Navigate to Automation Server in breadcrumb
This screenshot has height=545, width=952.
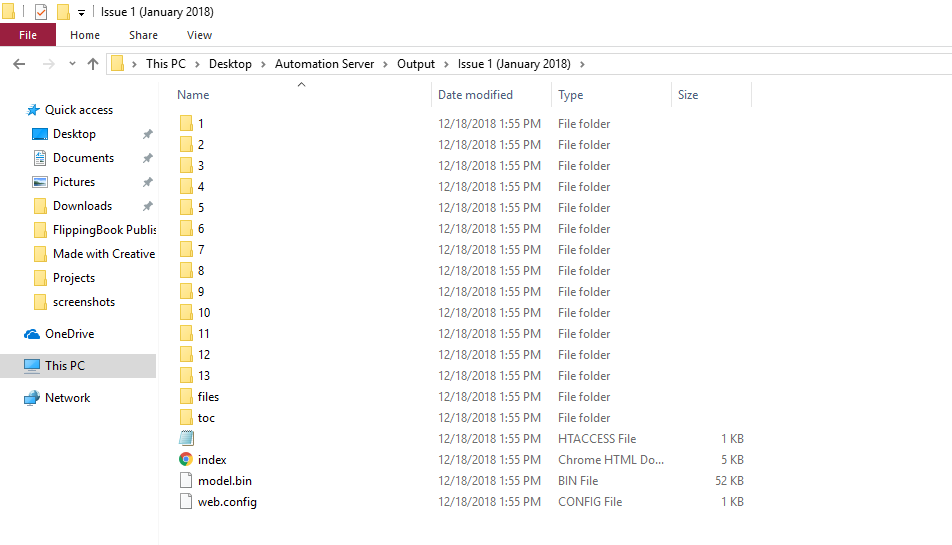[324, 64]
